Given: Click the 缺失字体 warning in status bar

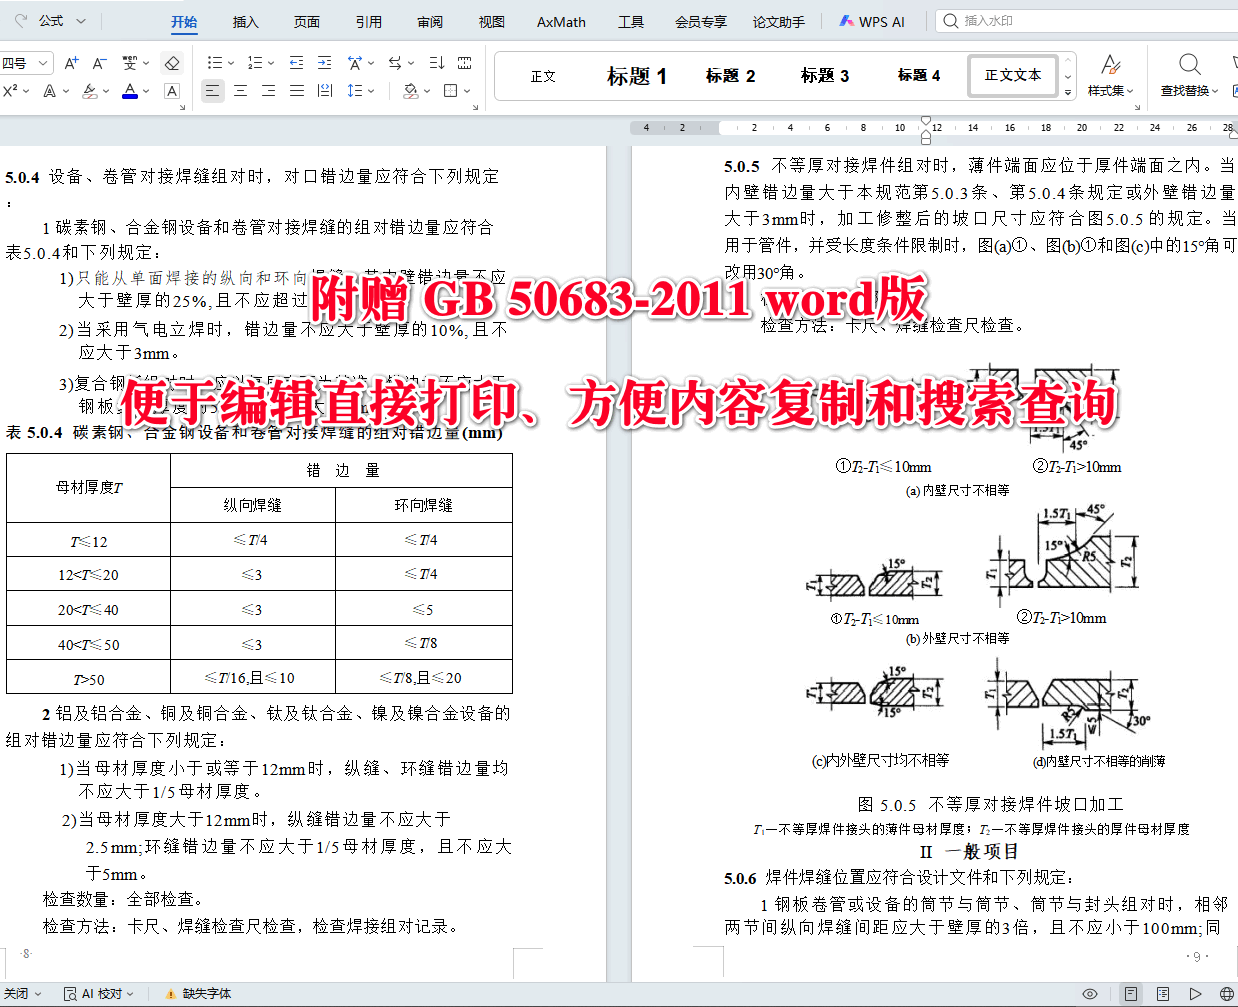Looking at the screenshot, I should [199, 993].
